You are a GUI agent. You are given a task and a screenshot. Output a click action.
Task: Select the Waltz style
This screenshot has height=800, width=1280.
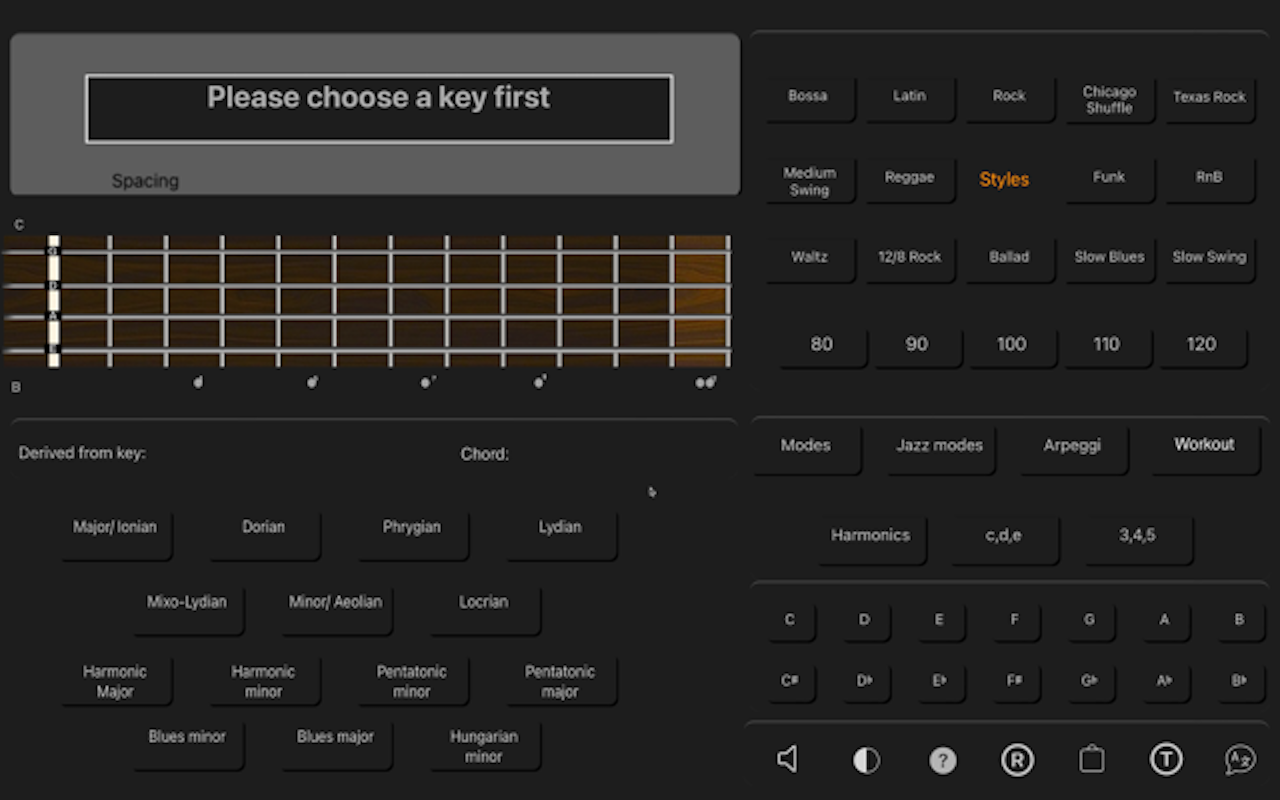809,258
